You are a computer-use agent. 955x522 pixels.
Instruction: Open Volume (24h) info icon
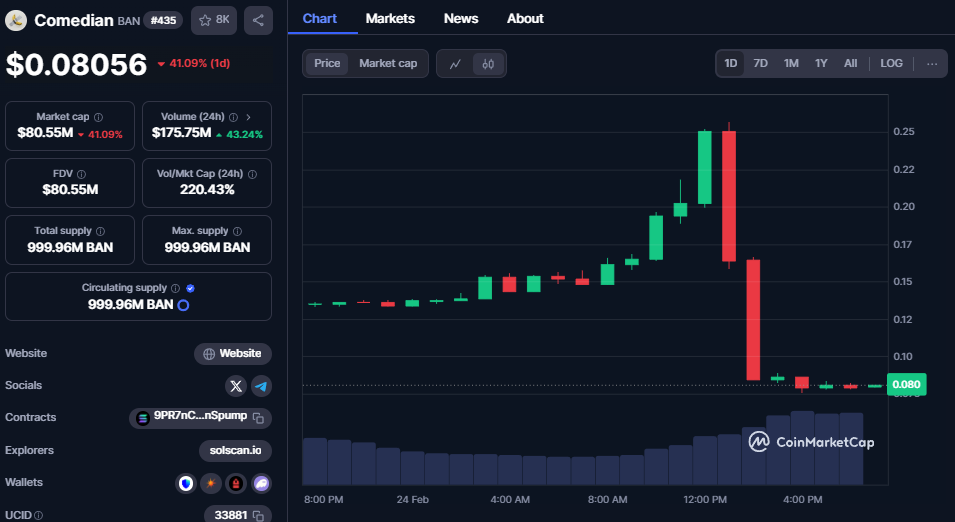pyautogui.click(x=233, y=117)
